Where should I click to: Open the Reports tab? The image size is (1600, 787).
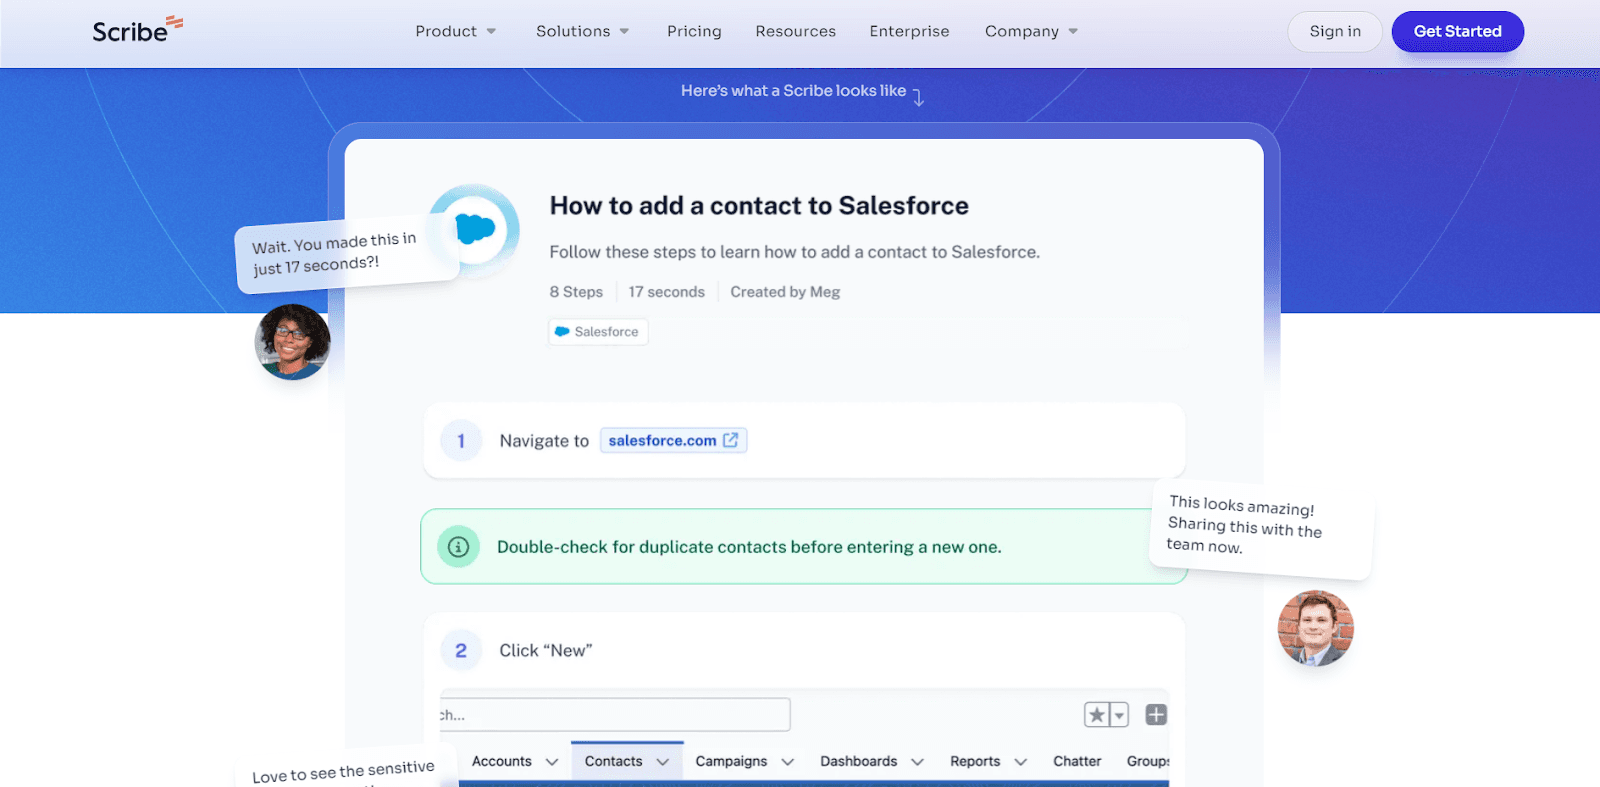tap(975, 761)
